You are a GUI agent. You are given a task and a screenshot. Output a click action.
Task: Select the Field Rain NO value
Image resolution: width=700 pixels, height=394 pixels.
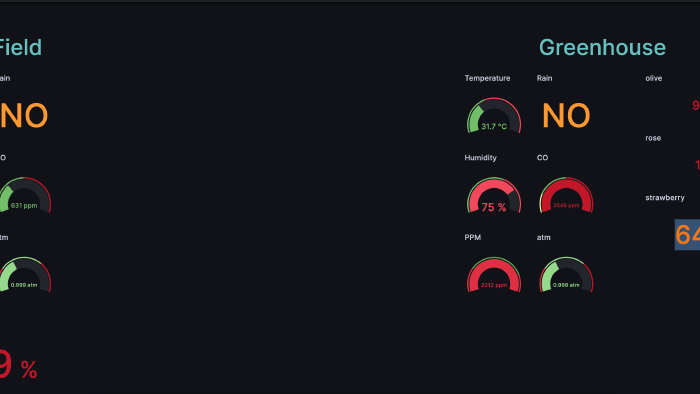tap(24, 116)
